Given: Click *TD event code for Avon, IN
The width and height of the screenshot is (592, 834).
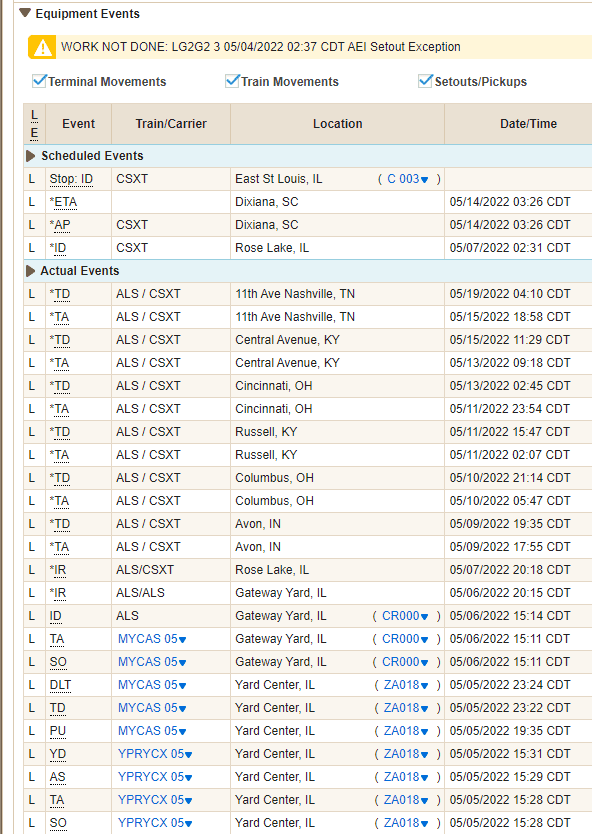Looking at the screenshot, I should [60, 524].
